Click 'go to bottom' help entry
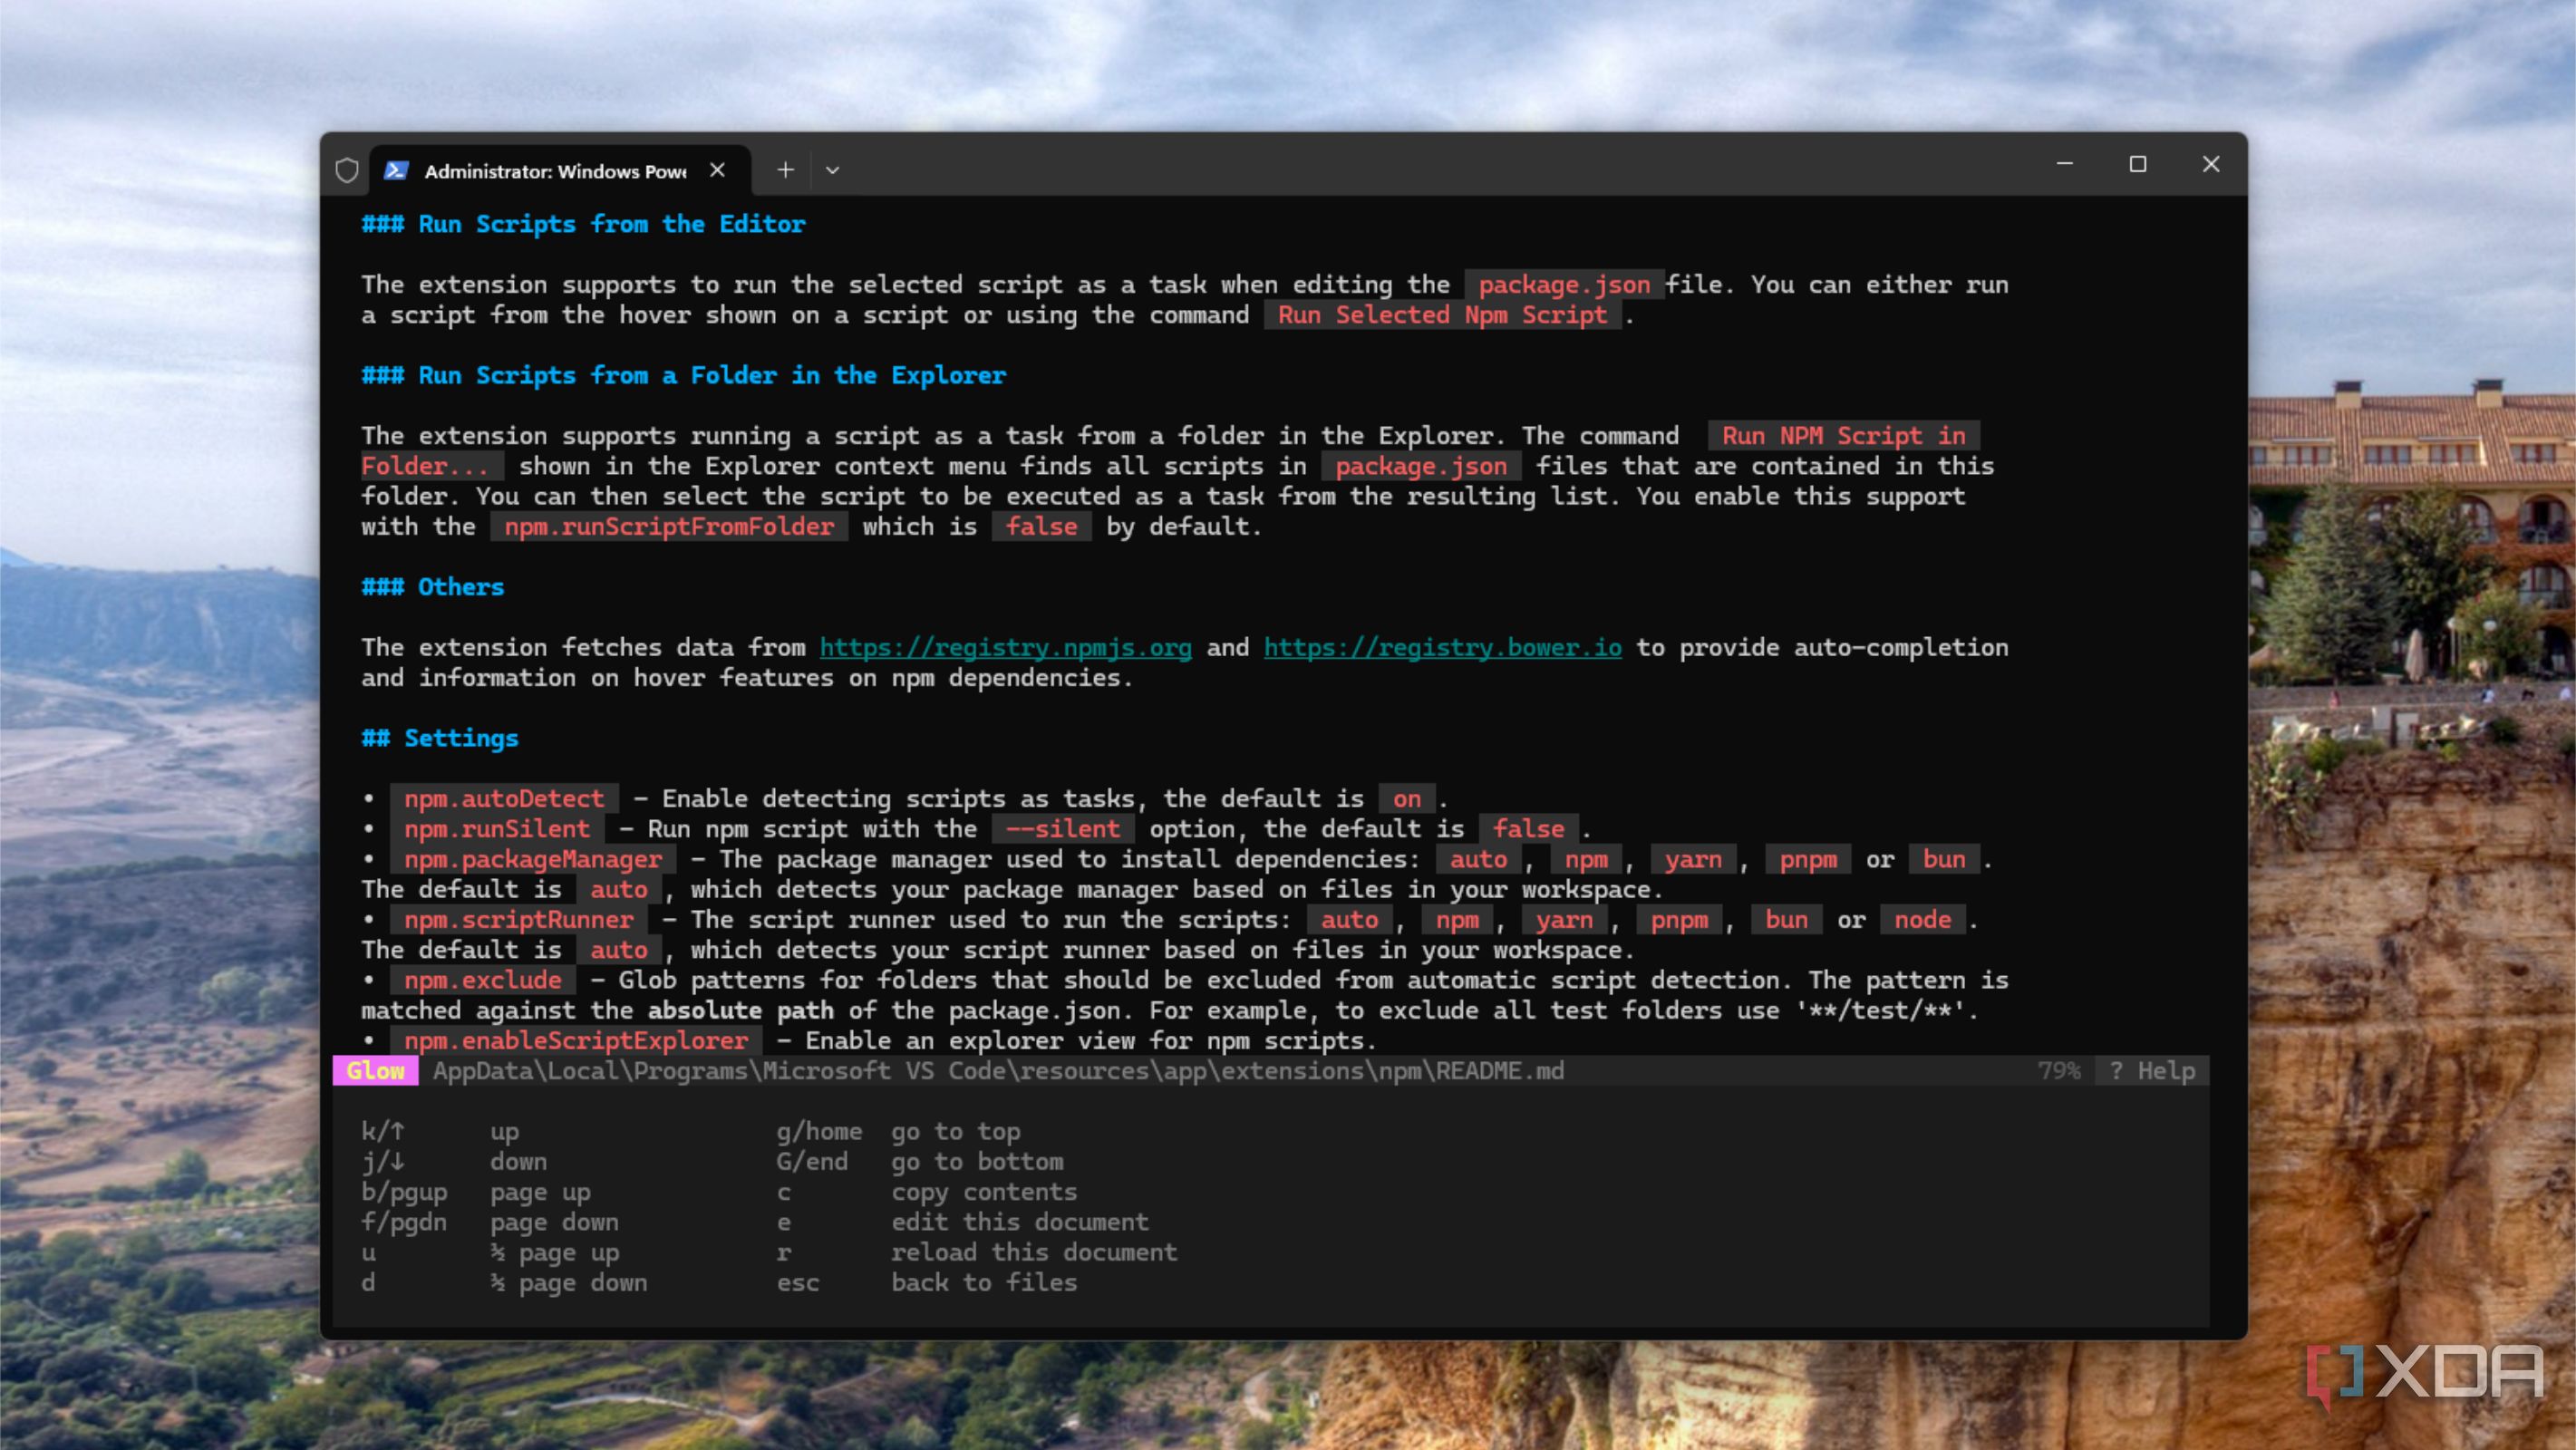Screen dimensions: 2576x1450 pyautogui.click(x=977, y=1162)
